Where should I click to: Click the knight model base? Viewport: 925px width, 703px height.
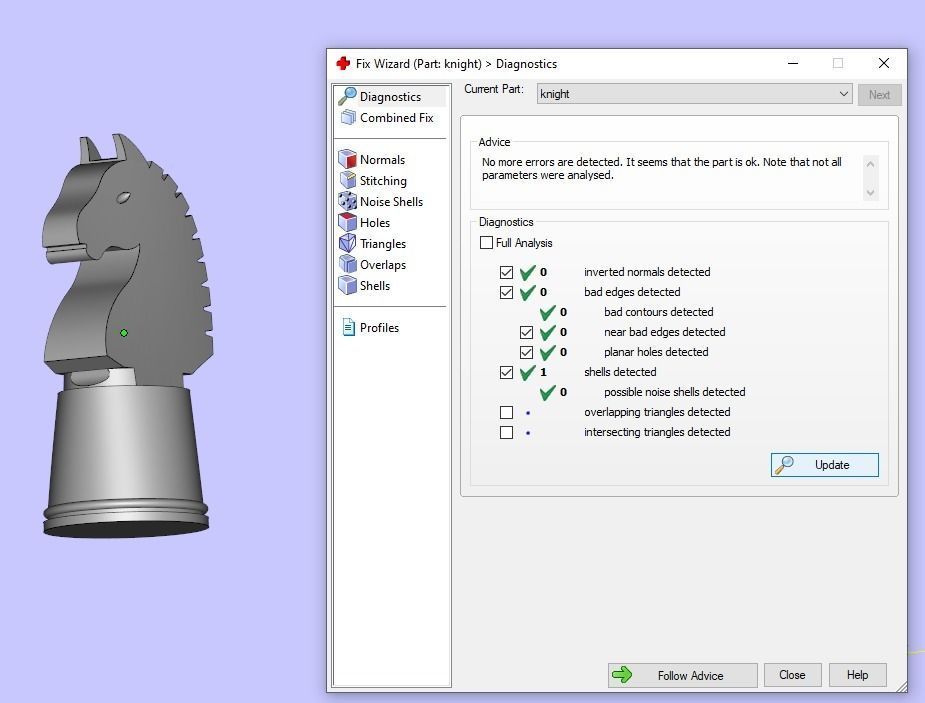(126, 460)
